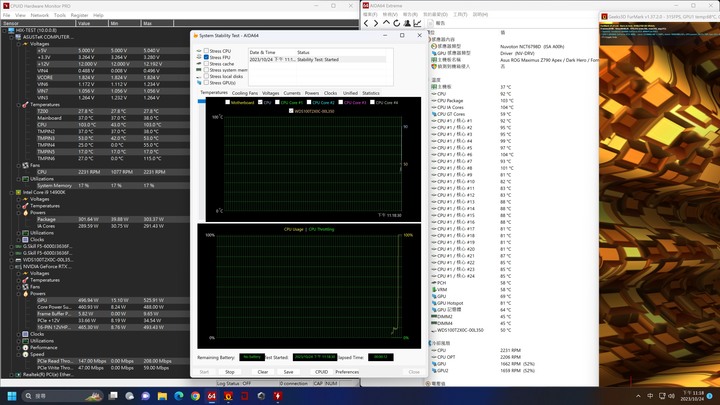Launch Microsoft Edge from the taskbar

tap(179, 396)
